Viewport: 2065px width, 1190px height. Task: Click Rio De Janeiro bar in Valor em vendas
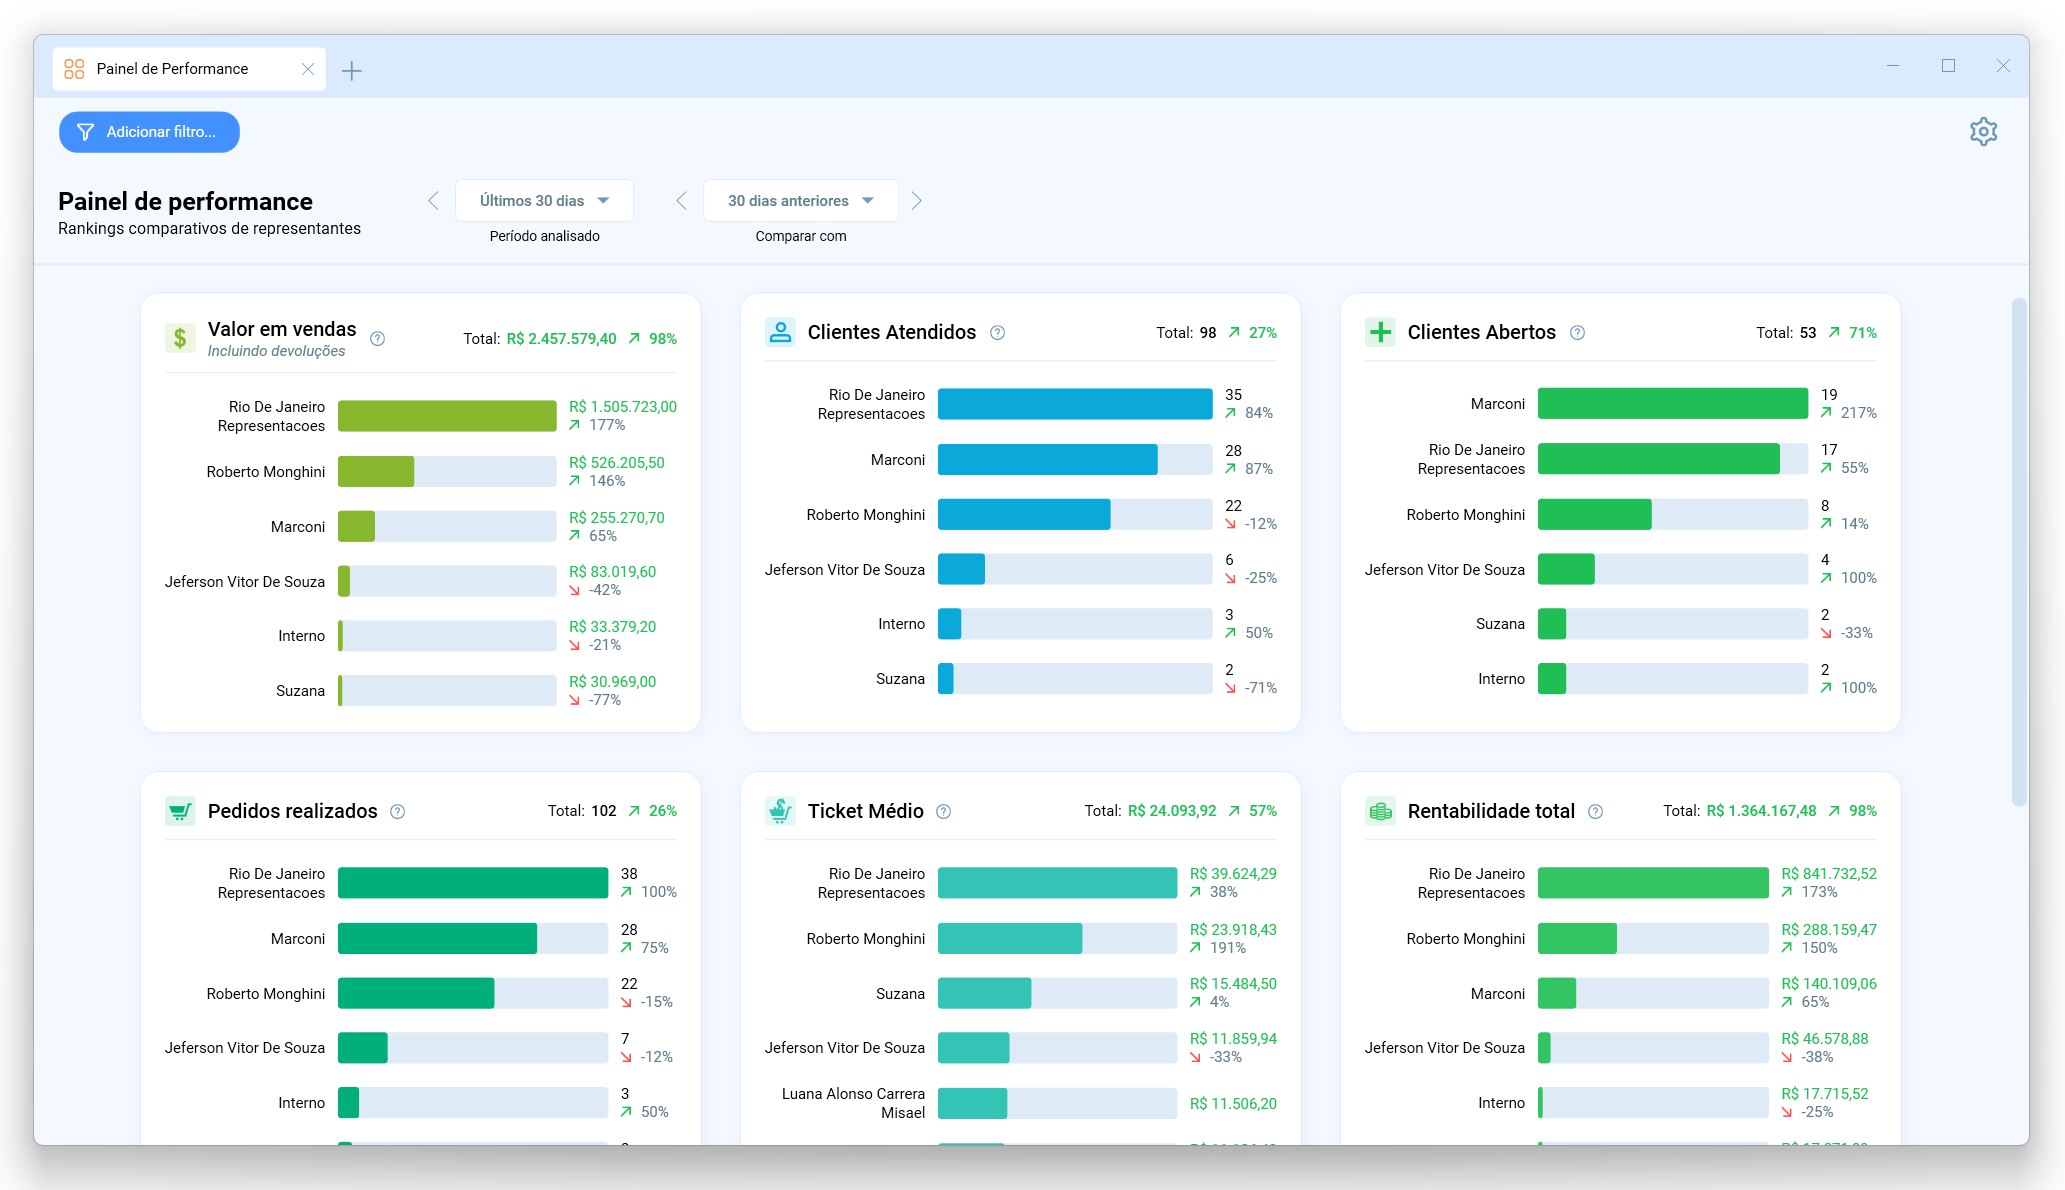(x=447, y=416)
